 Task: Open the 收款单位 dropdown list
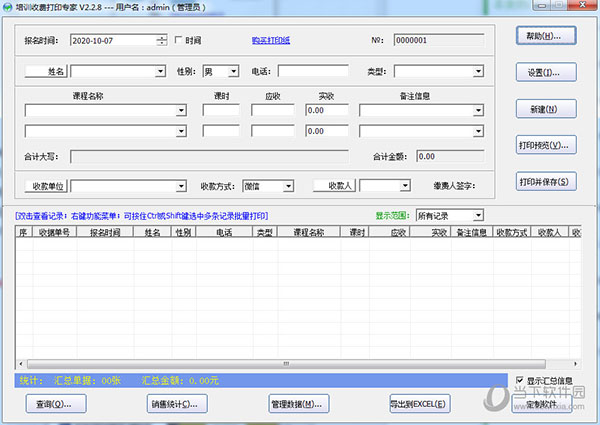click(181, 186)
